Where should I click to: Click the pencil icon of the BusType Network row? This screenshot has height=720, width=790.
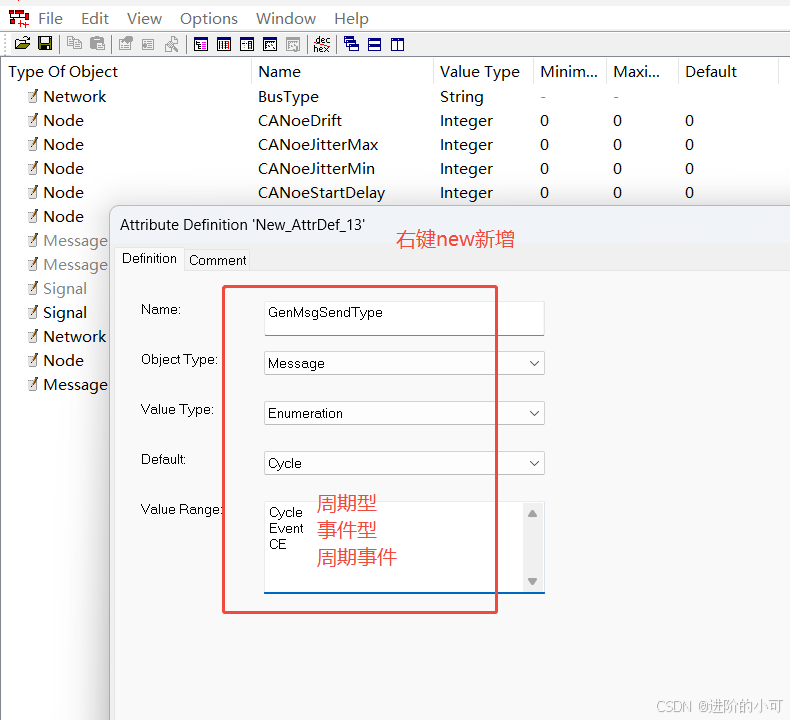click(x=33, y=96)
